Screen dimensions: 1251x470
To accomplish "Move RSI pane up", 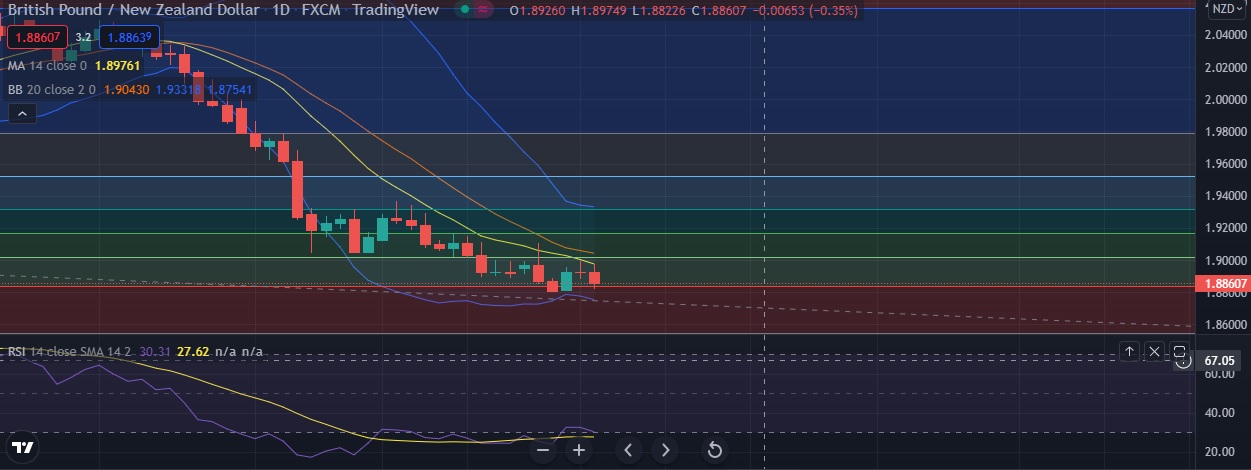I will coord(1129,351).
